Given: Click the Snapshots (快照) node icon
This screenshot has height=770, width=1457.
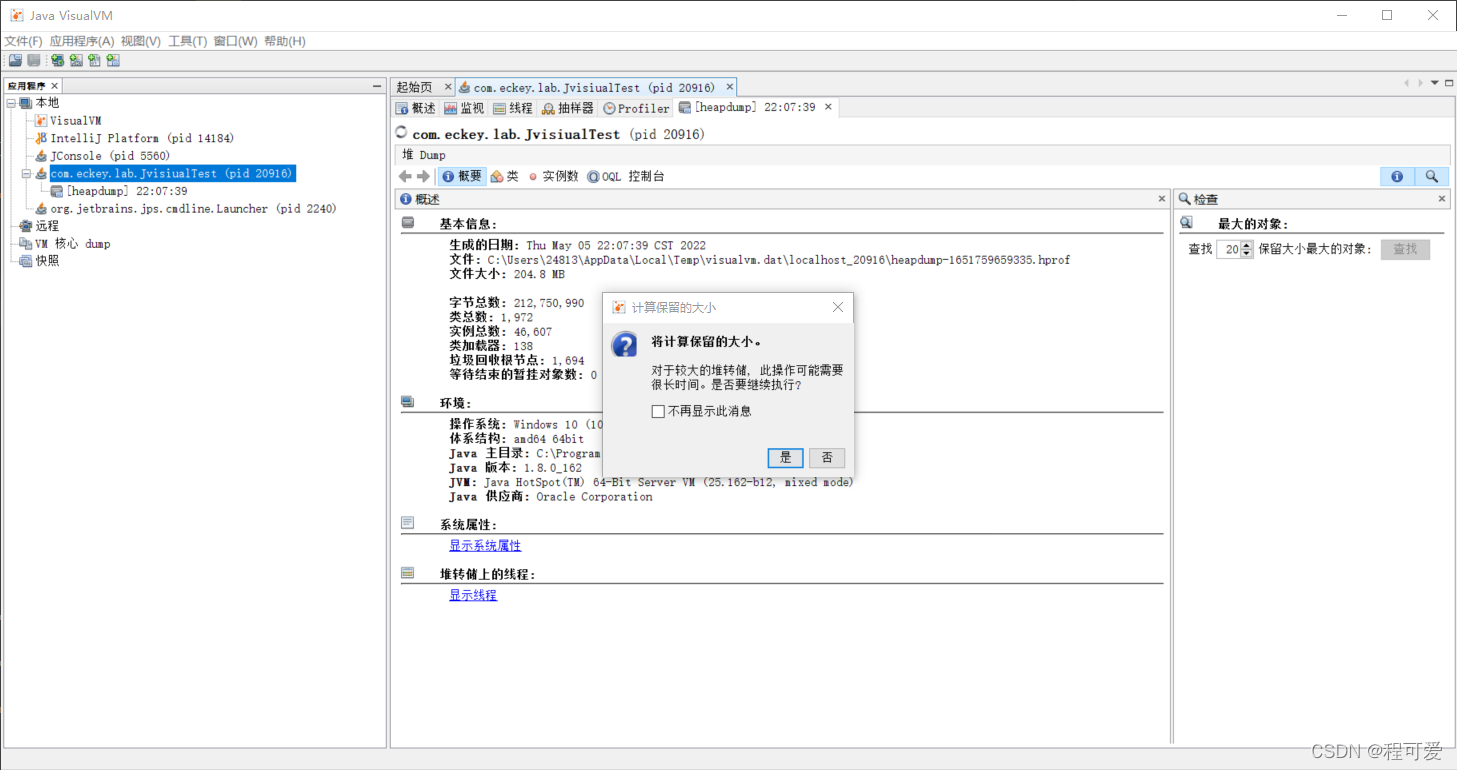Looking at the screenshot, I should click(x=26, y=261).
